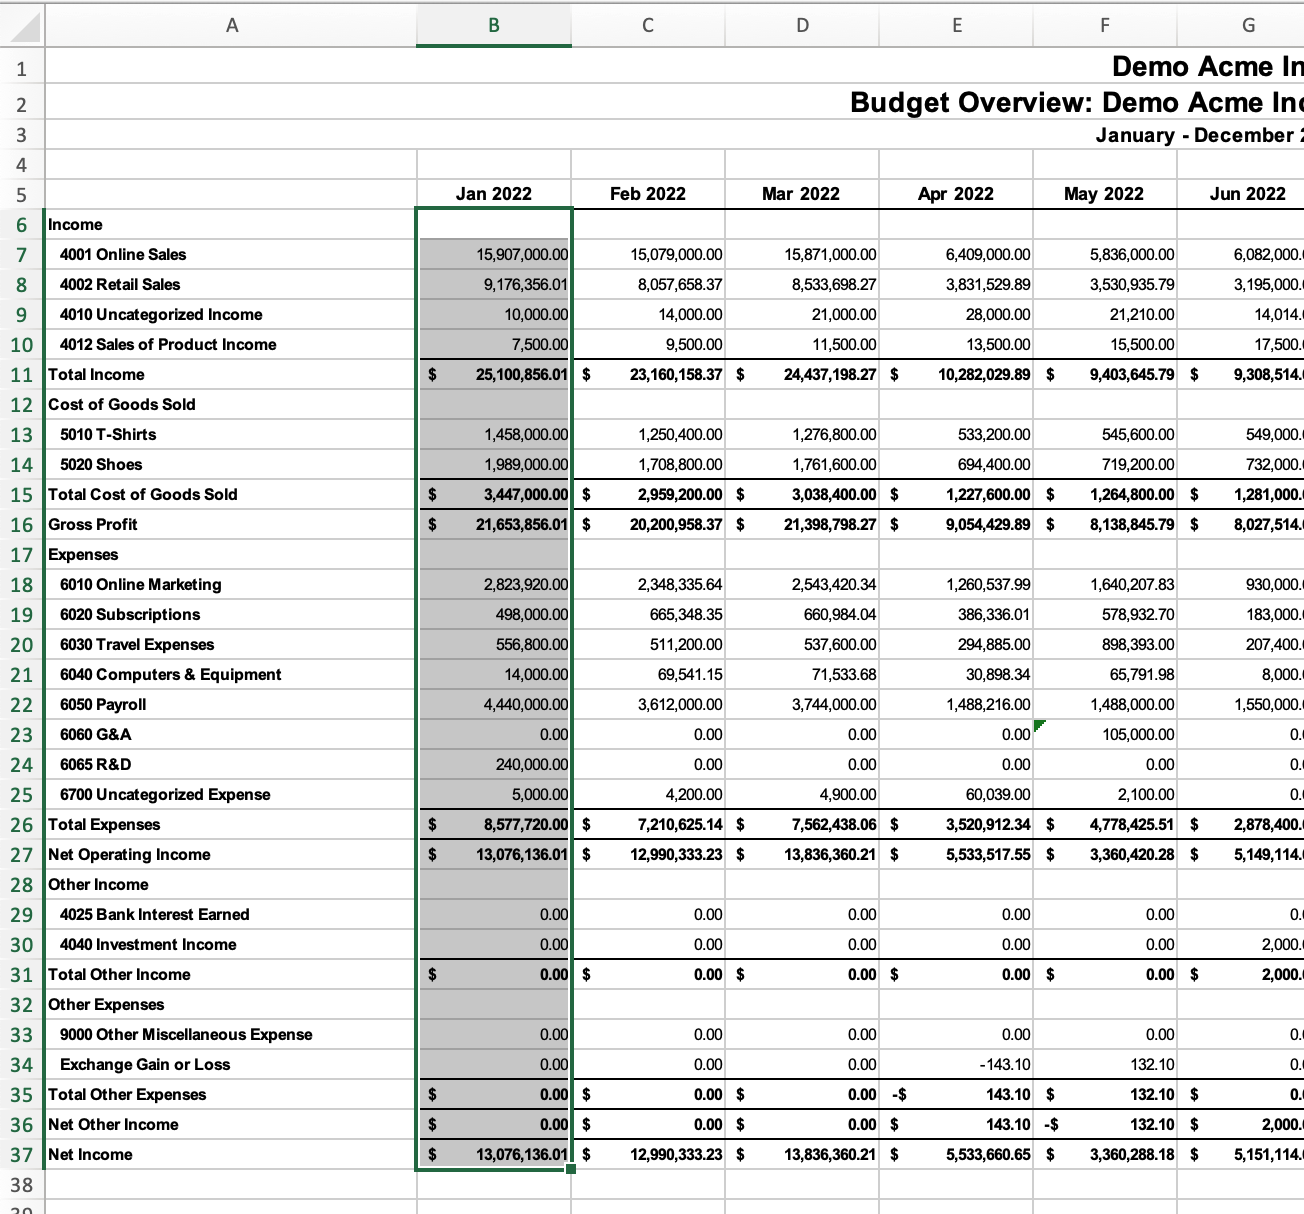Select column C header
Viewport: 1304px width, 1214px height.
[648, 25]
